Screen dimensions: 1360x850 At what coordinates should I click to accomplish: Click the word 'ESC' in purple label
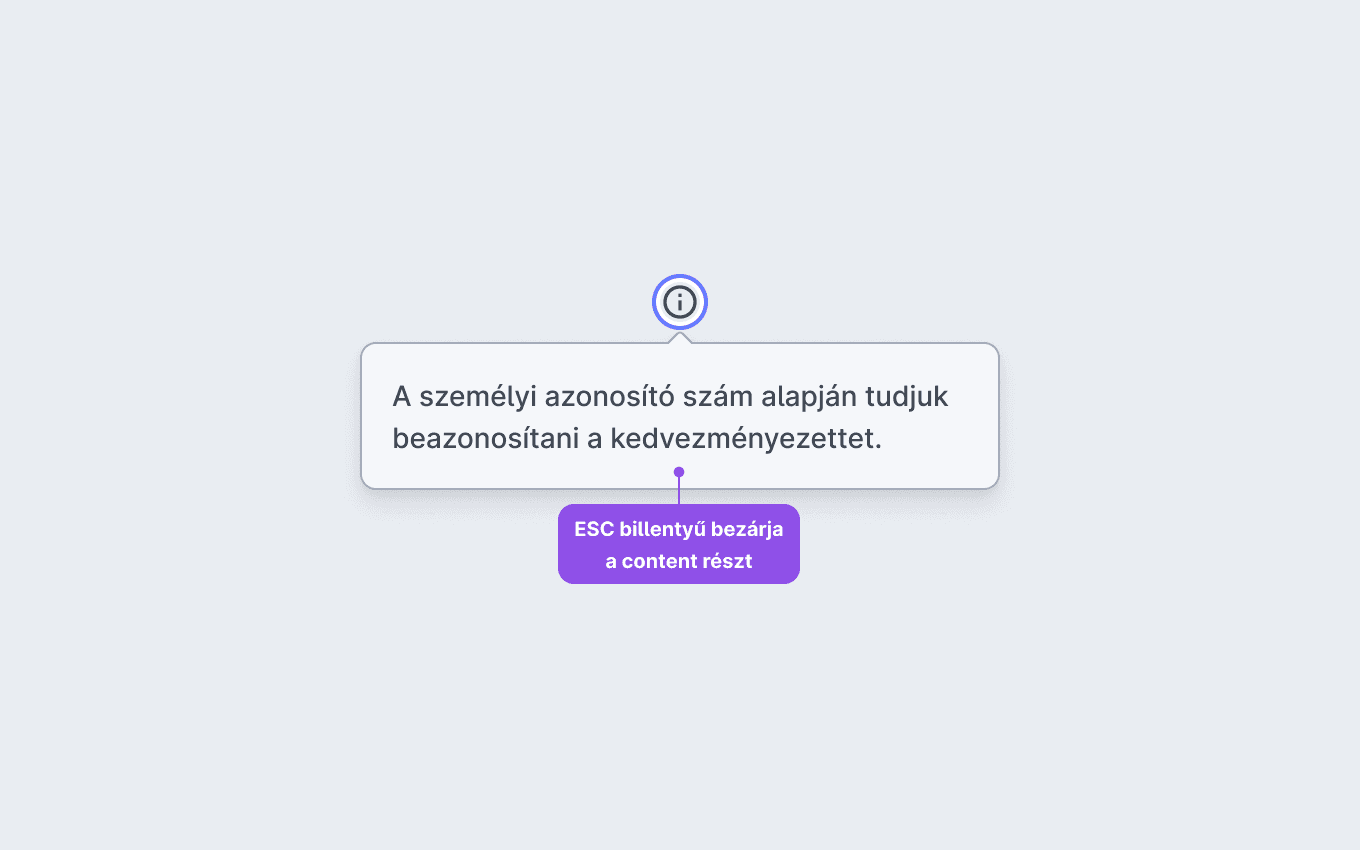(x=594, y=529)
